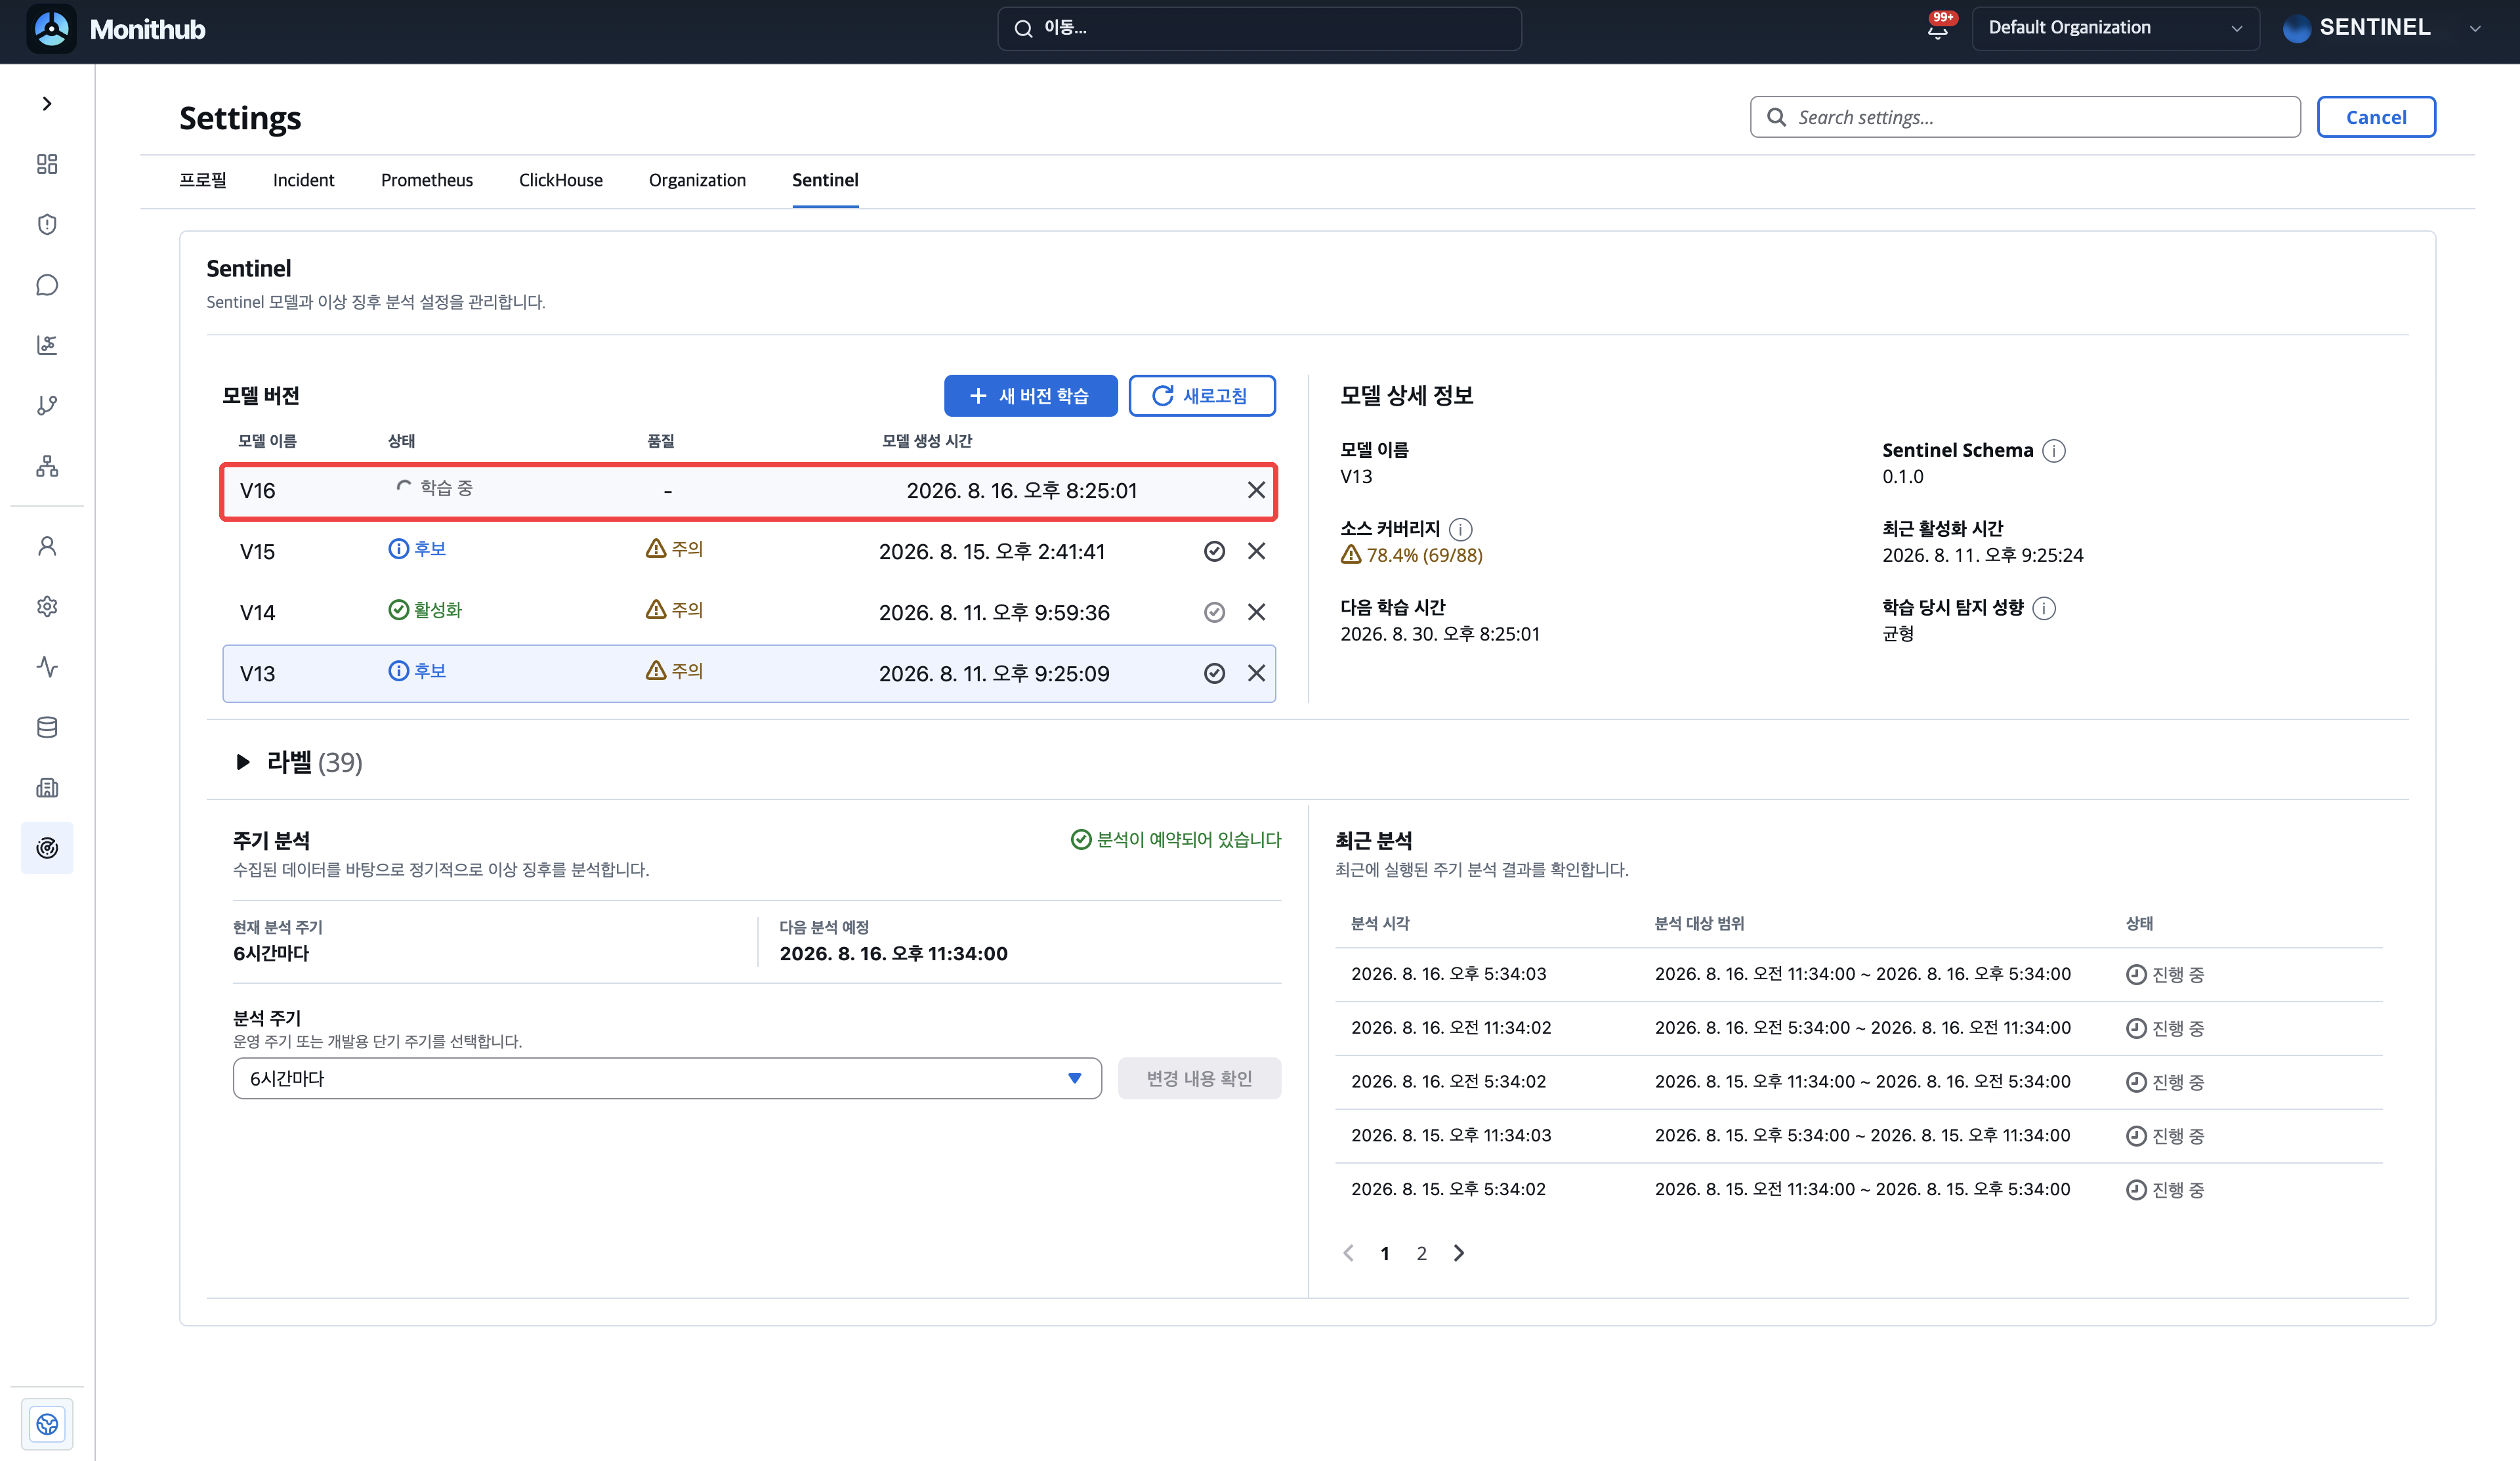Open the chat bubble icon in sidebar
2520x1461 pixels.
click(x=47, y=285)
